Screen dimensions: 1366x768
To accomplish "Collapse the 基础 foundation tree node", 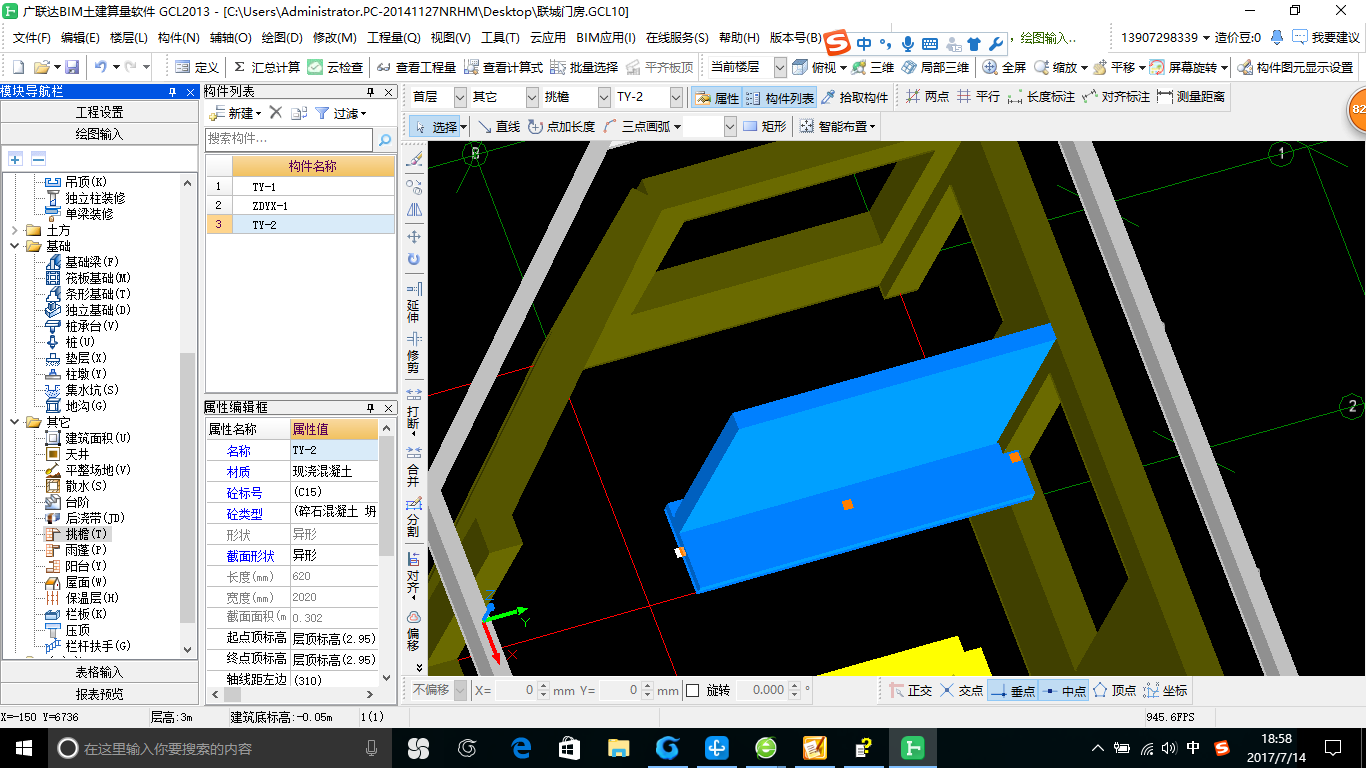I will [14, 246].
